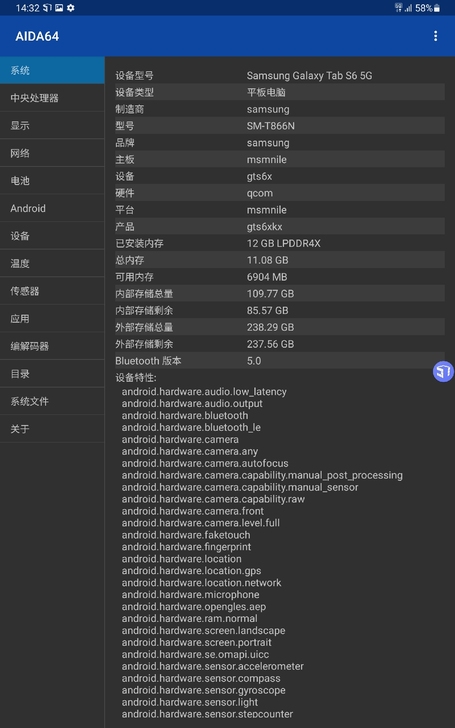This screenshot has width=455, height=728.
Task: Tap the floating blue screenshot bubble icon
Action: point(443,371)
